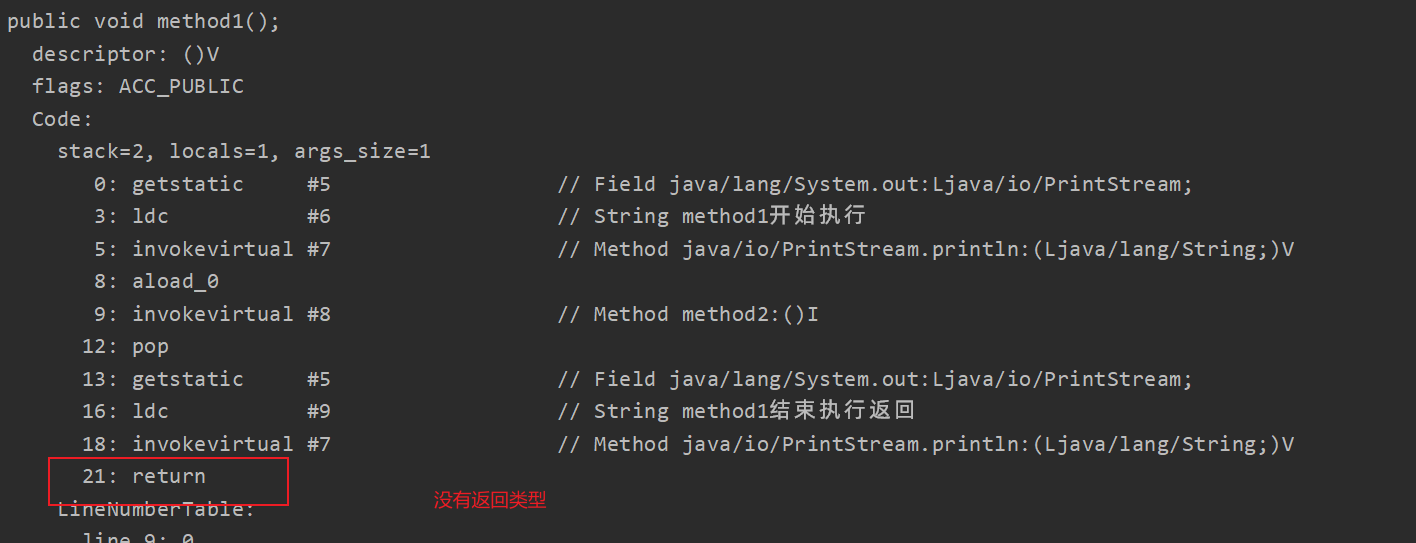Click the "flags: ACC_PUBLIC" line
The width and height of the screenshot is (1416, 543).
(137, 87)
